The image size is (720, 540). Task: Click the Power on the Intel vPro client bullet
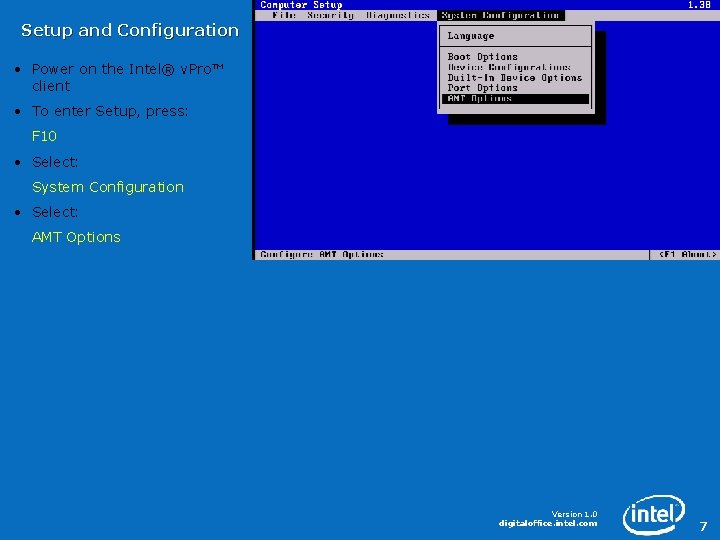coord(128,77)
